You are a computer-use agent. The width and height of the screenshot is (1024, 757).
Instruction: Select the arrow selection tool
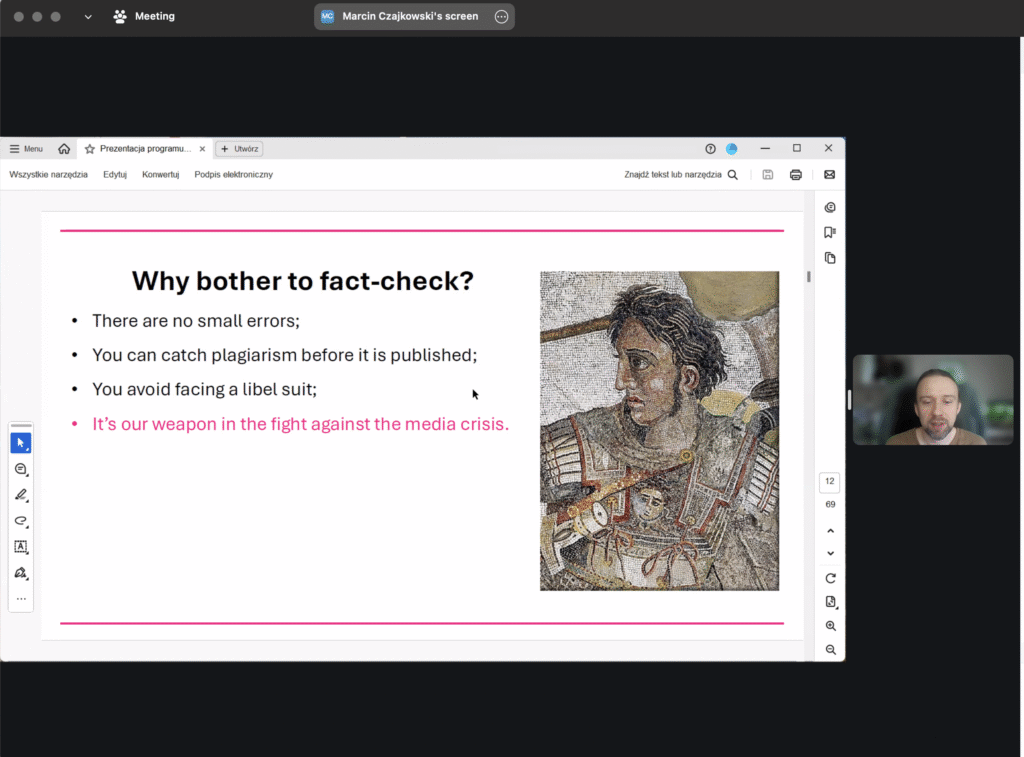coord(21,443)
